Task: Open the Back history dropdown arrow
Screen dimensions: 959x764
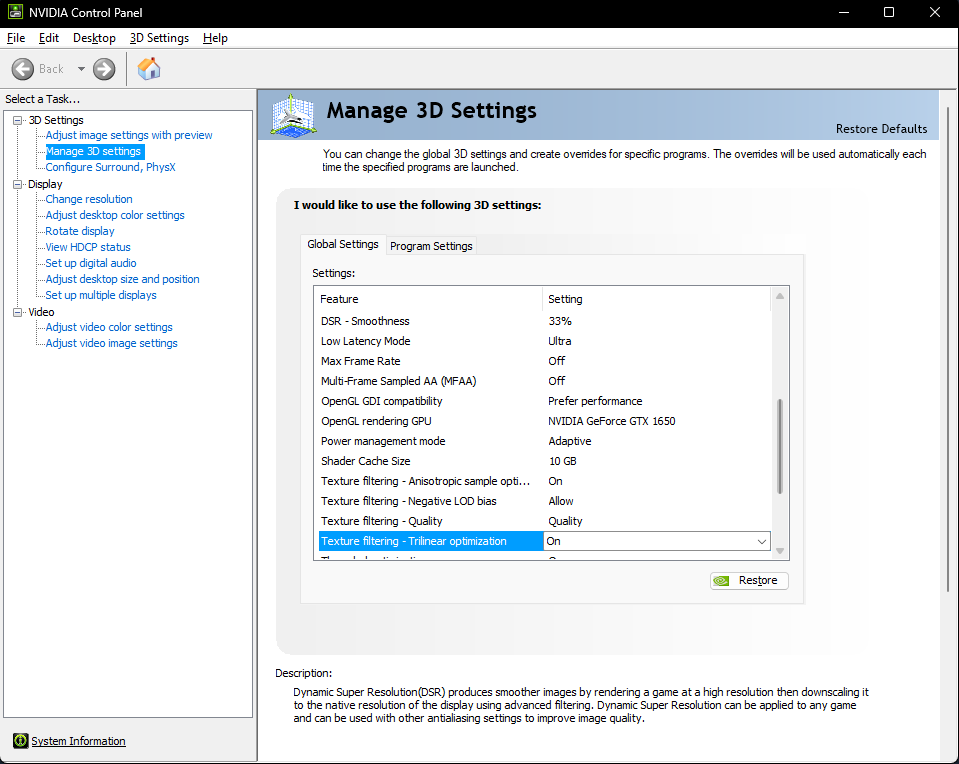Action: coord(81,69)
